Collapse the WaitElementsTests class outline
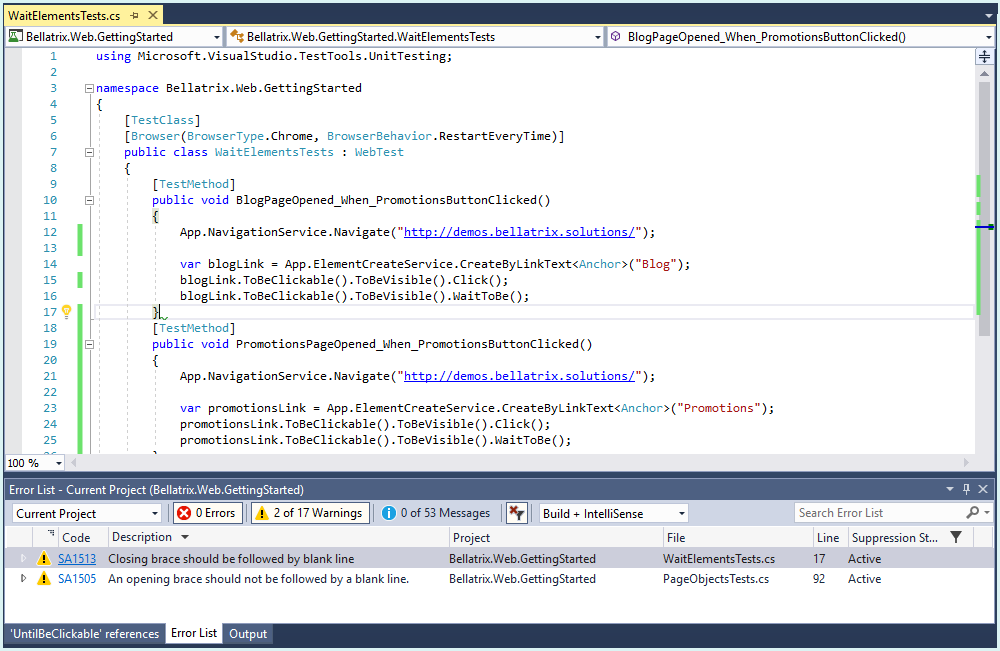 (89, 152)
